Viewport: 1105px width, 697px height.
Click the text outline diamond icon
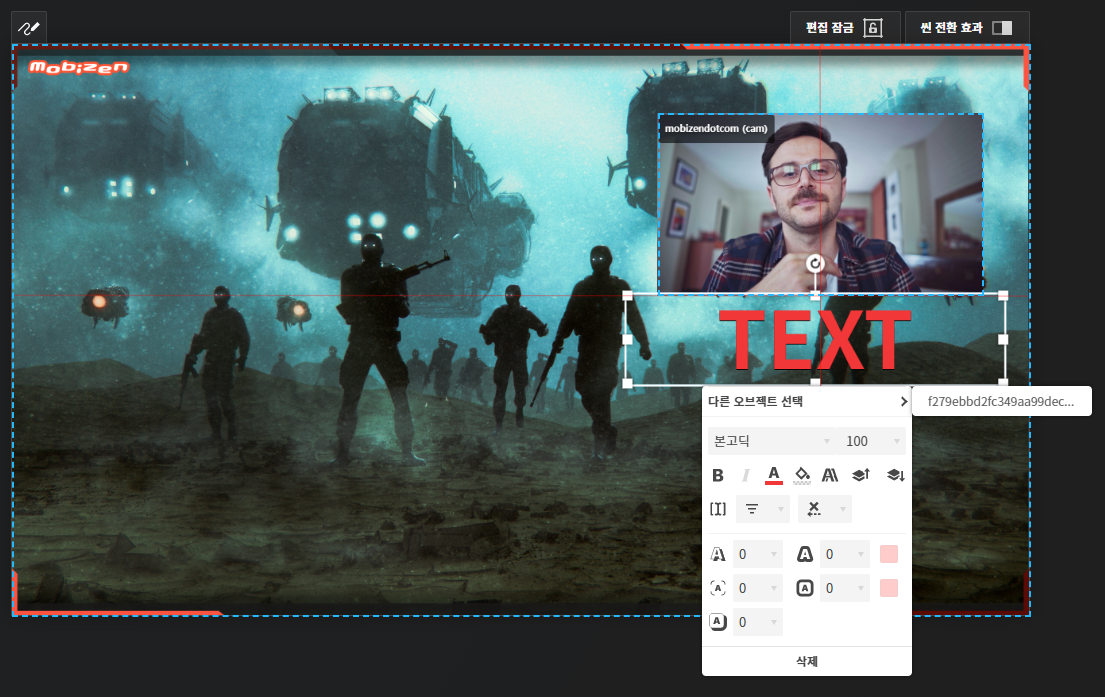tap(801, 475)
